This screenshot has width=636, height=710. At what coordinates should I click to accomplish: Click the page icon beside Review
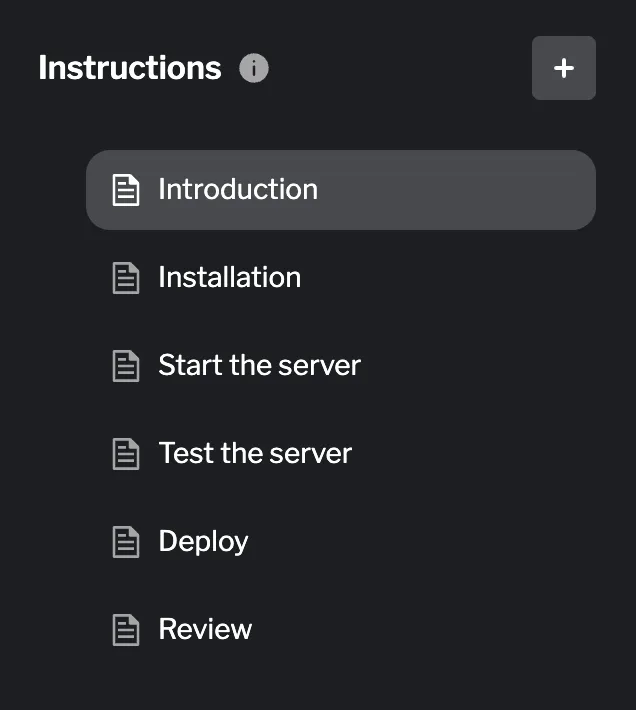[126, 630]
